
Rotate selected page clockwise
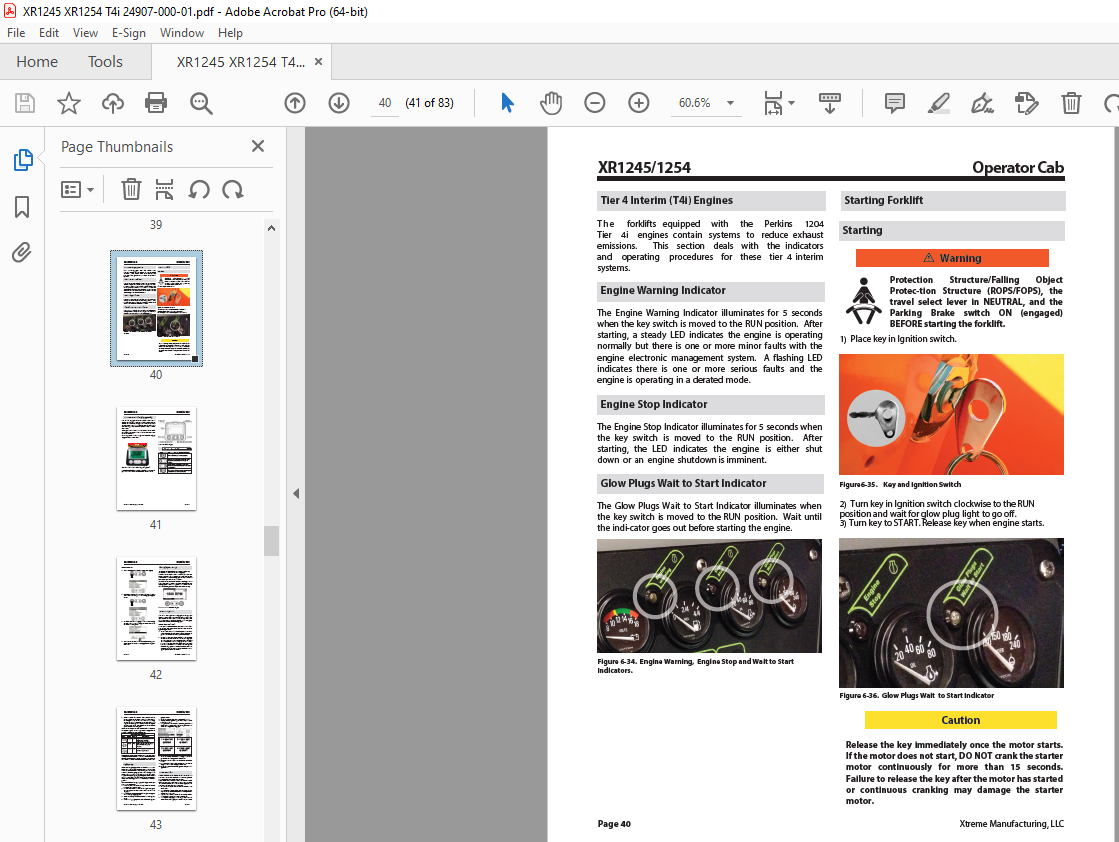(233, 189)
